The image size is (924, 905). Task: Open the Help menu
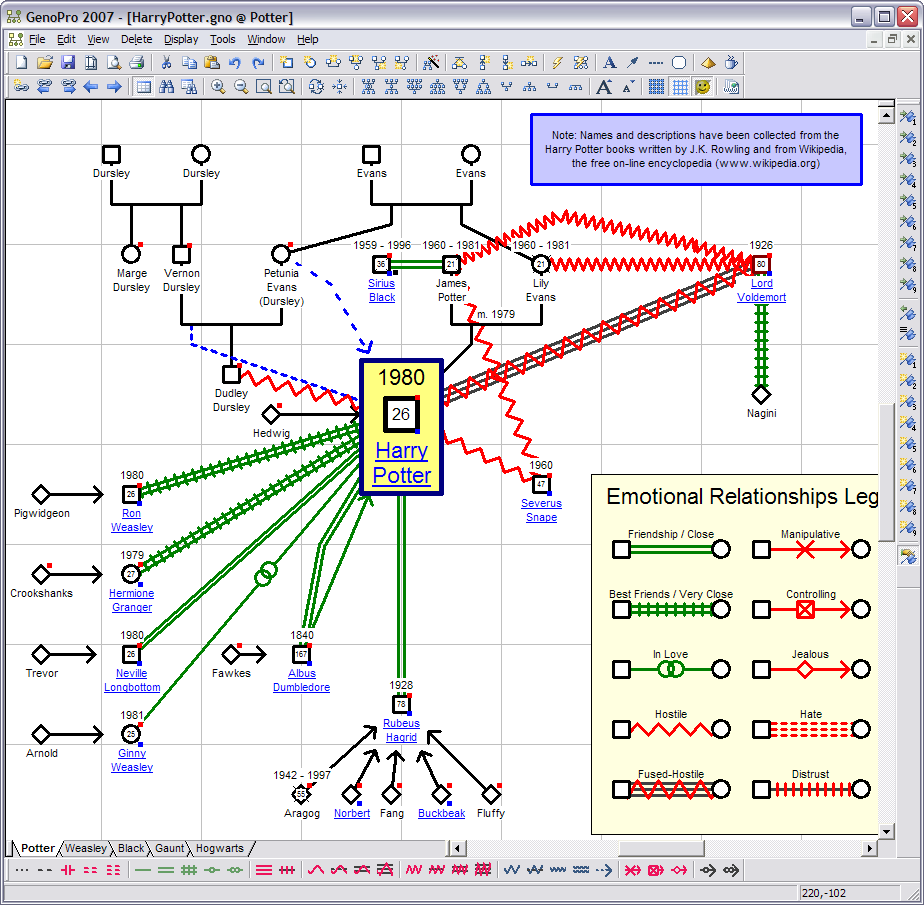[308, 39]
